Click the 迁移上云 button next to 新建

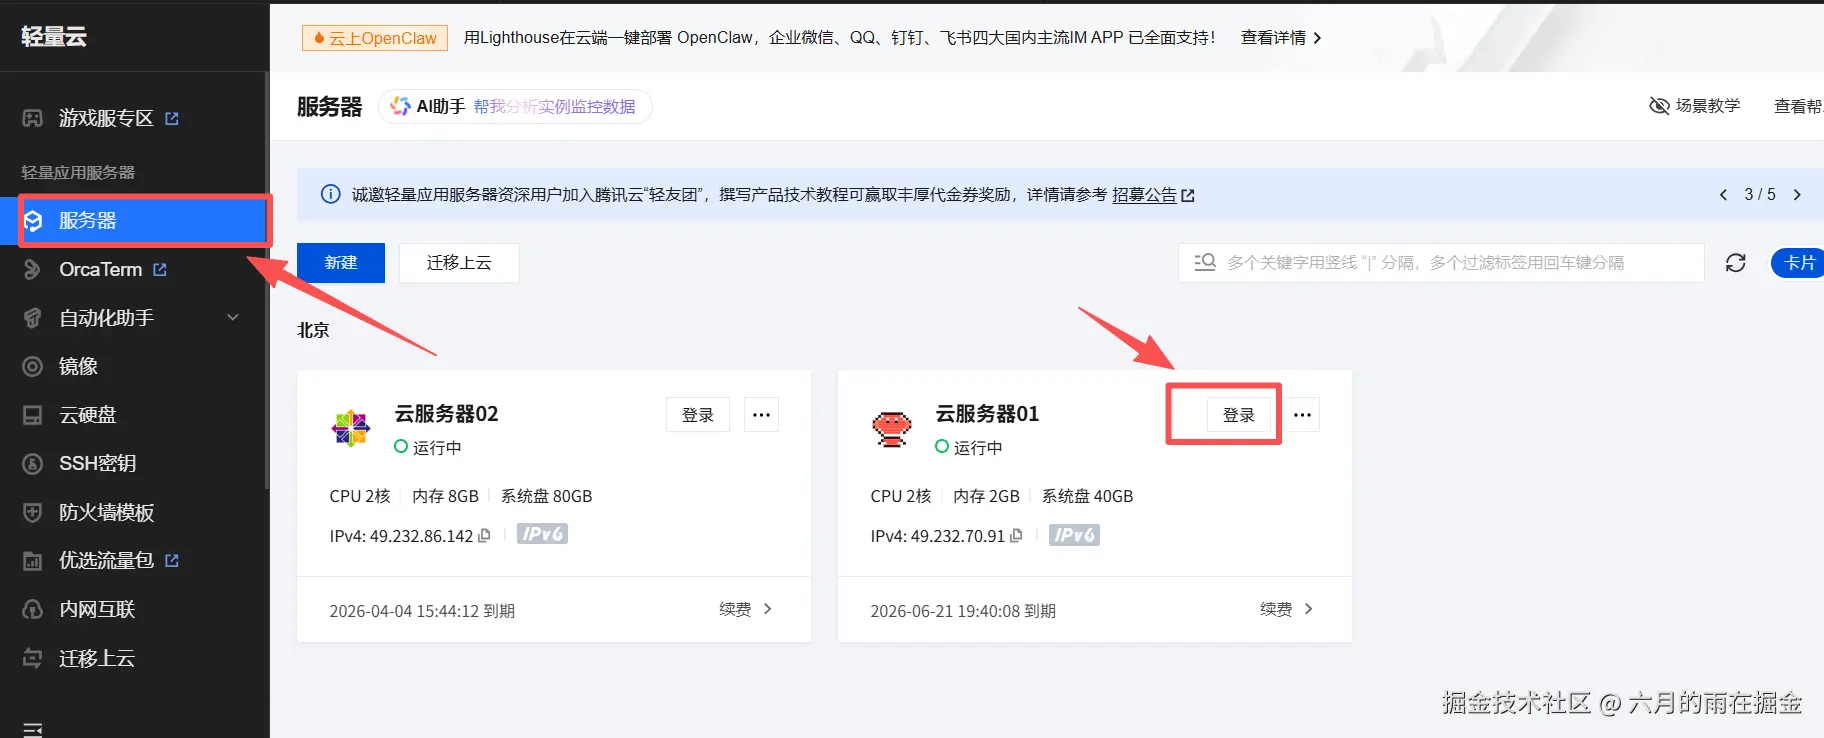point(459,263)
